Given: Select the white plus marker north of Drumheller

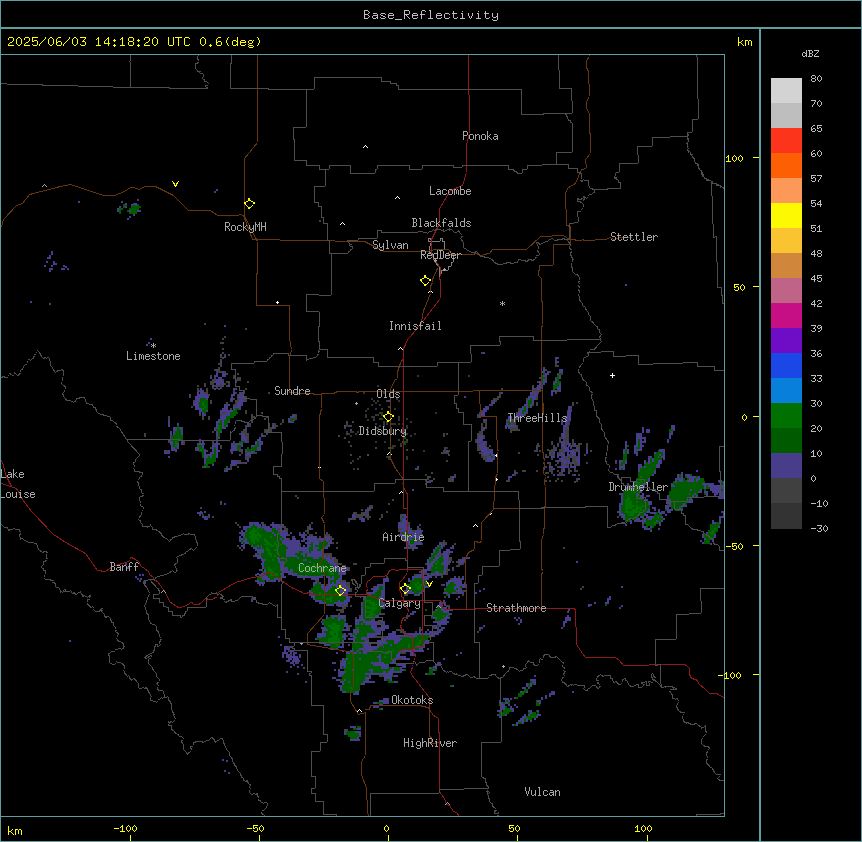Looking at the screenshot, I should [x=612, y=375].
